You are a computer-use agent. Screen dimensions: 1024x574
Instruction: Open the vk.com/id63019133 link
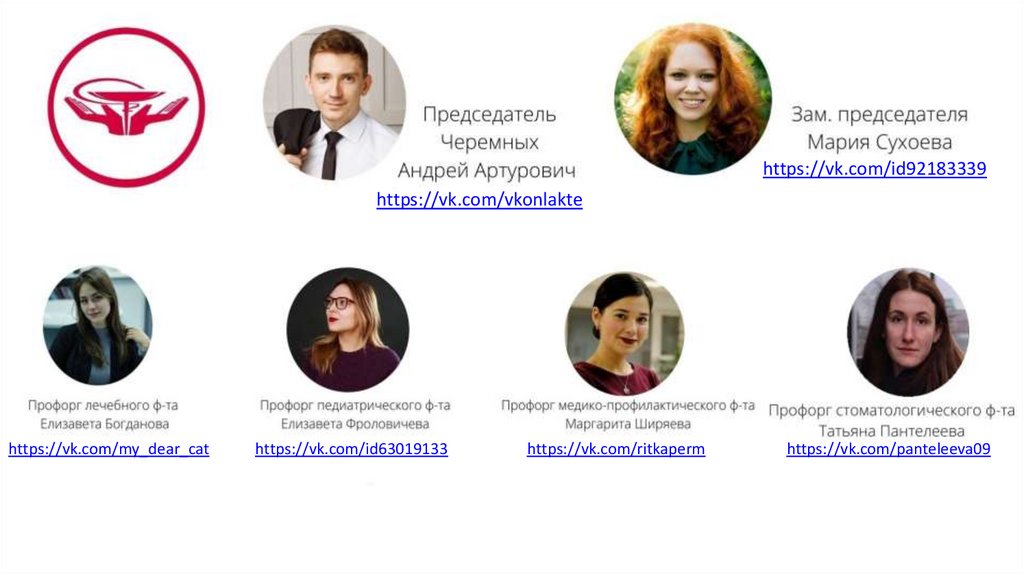(351, 449)
